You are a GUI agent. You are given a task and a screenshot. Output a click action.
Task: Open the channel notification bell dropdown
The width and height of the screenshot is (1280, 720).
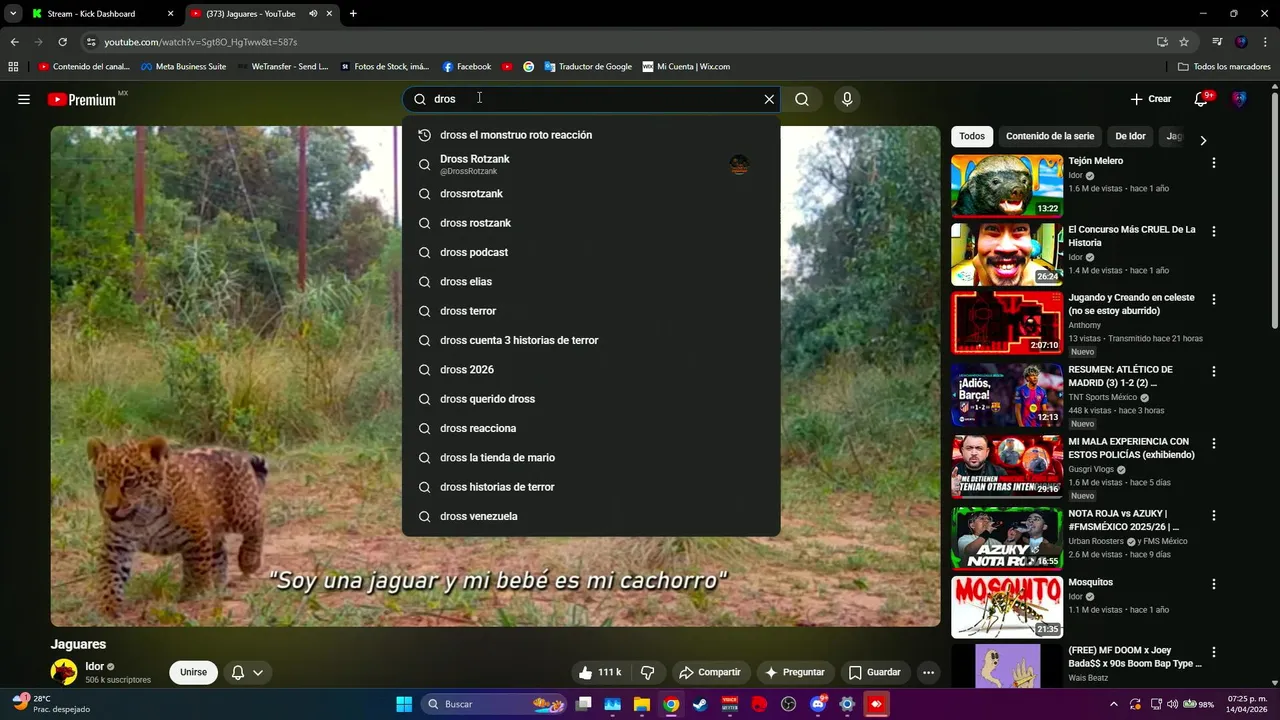tap(247, 673)
